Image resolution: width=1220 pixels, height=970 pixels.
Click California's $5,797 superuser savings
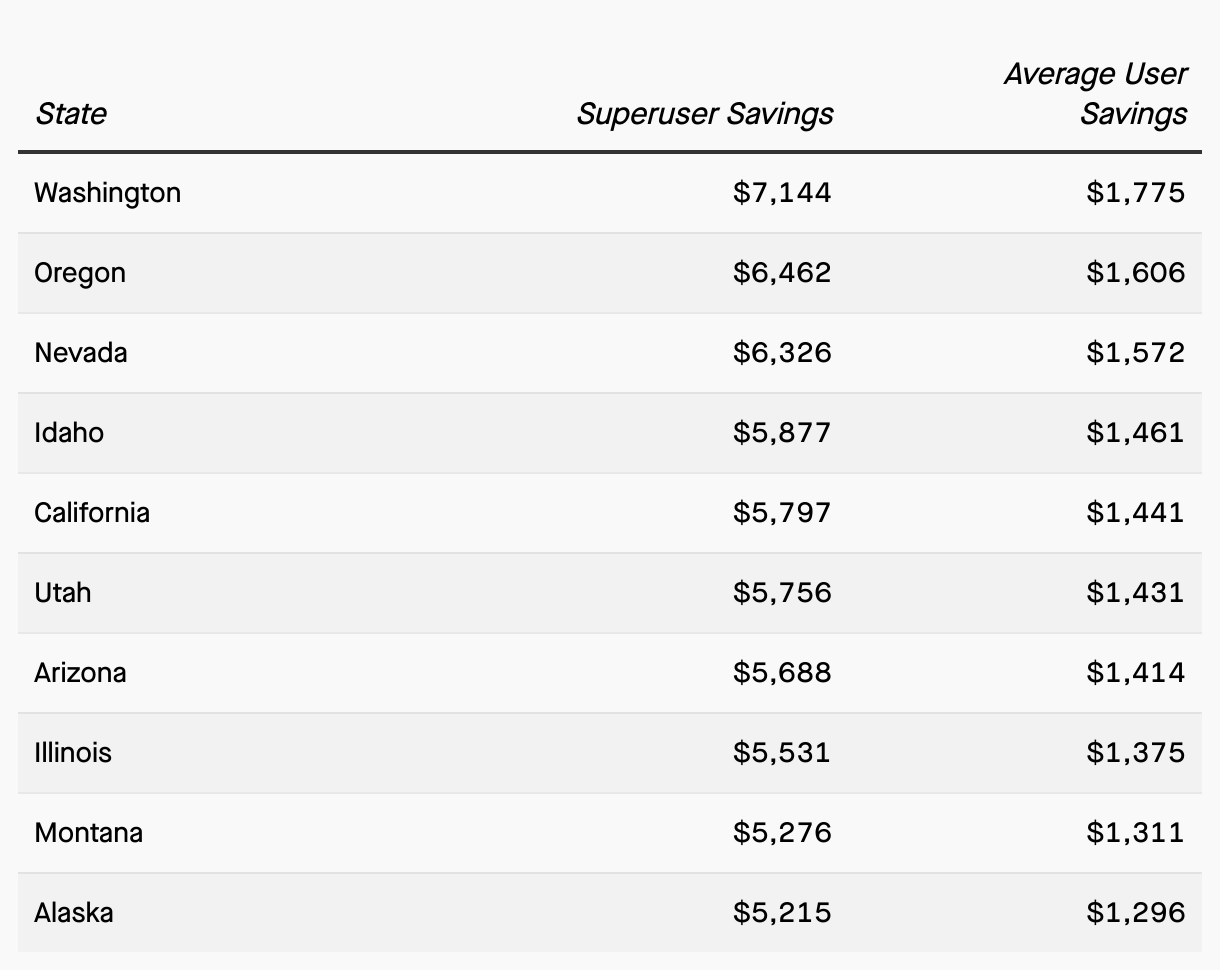click(781, 513)
